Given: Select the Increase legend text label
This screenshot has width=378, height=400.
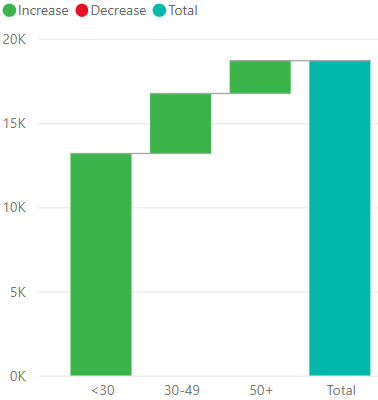Looking at the screenshot, I should click(x=43, y=11).
